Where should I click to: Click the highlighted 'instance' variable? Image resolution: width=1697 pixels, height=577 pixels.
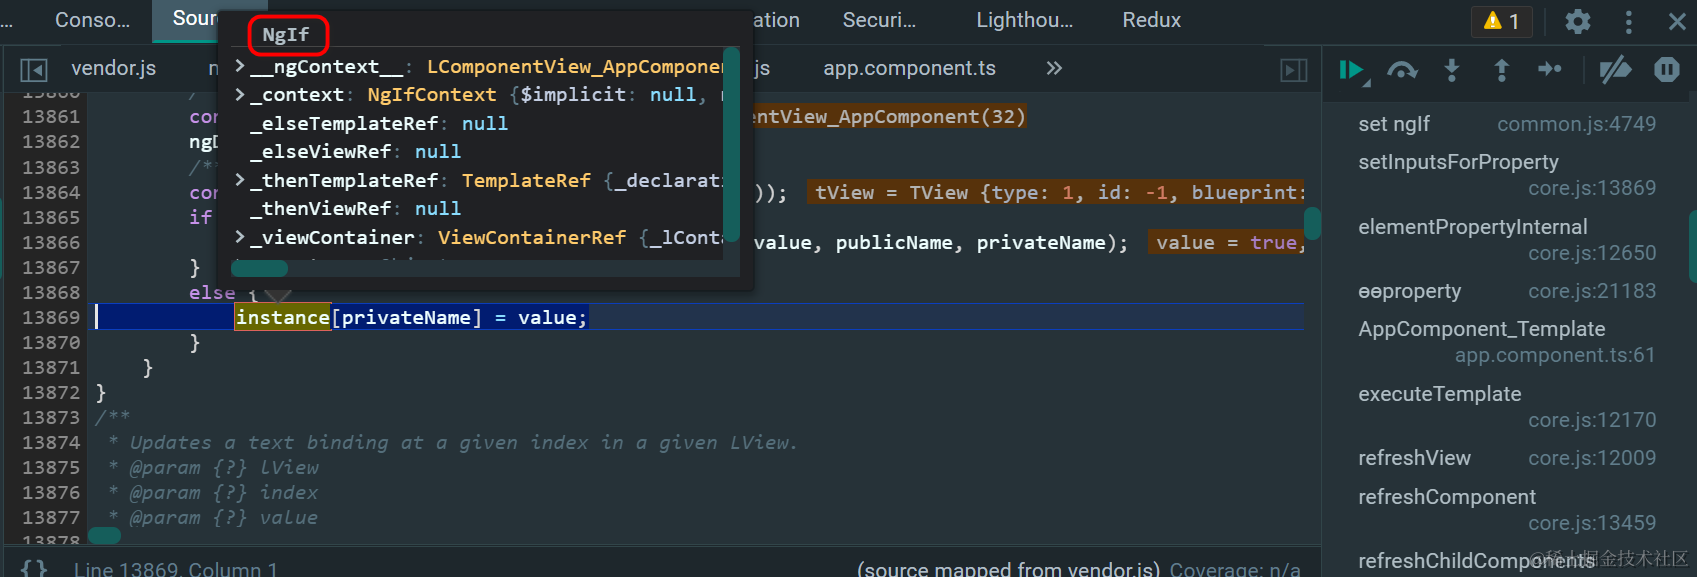(283, 317)
